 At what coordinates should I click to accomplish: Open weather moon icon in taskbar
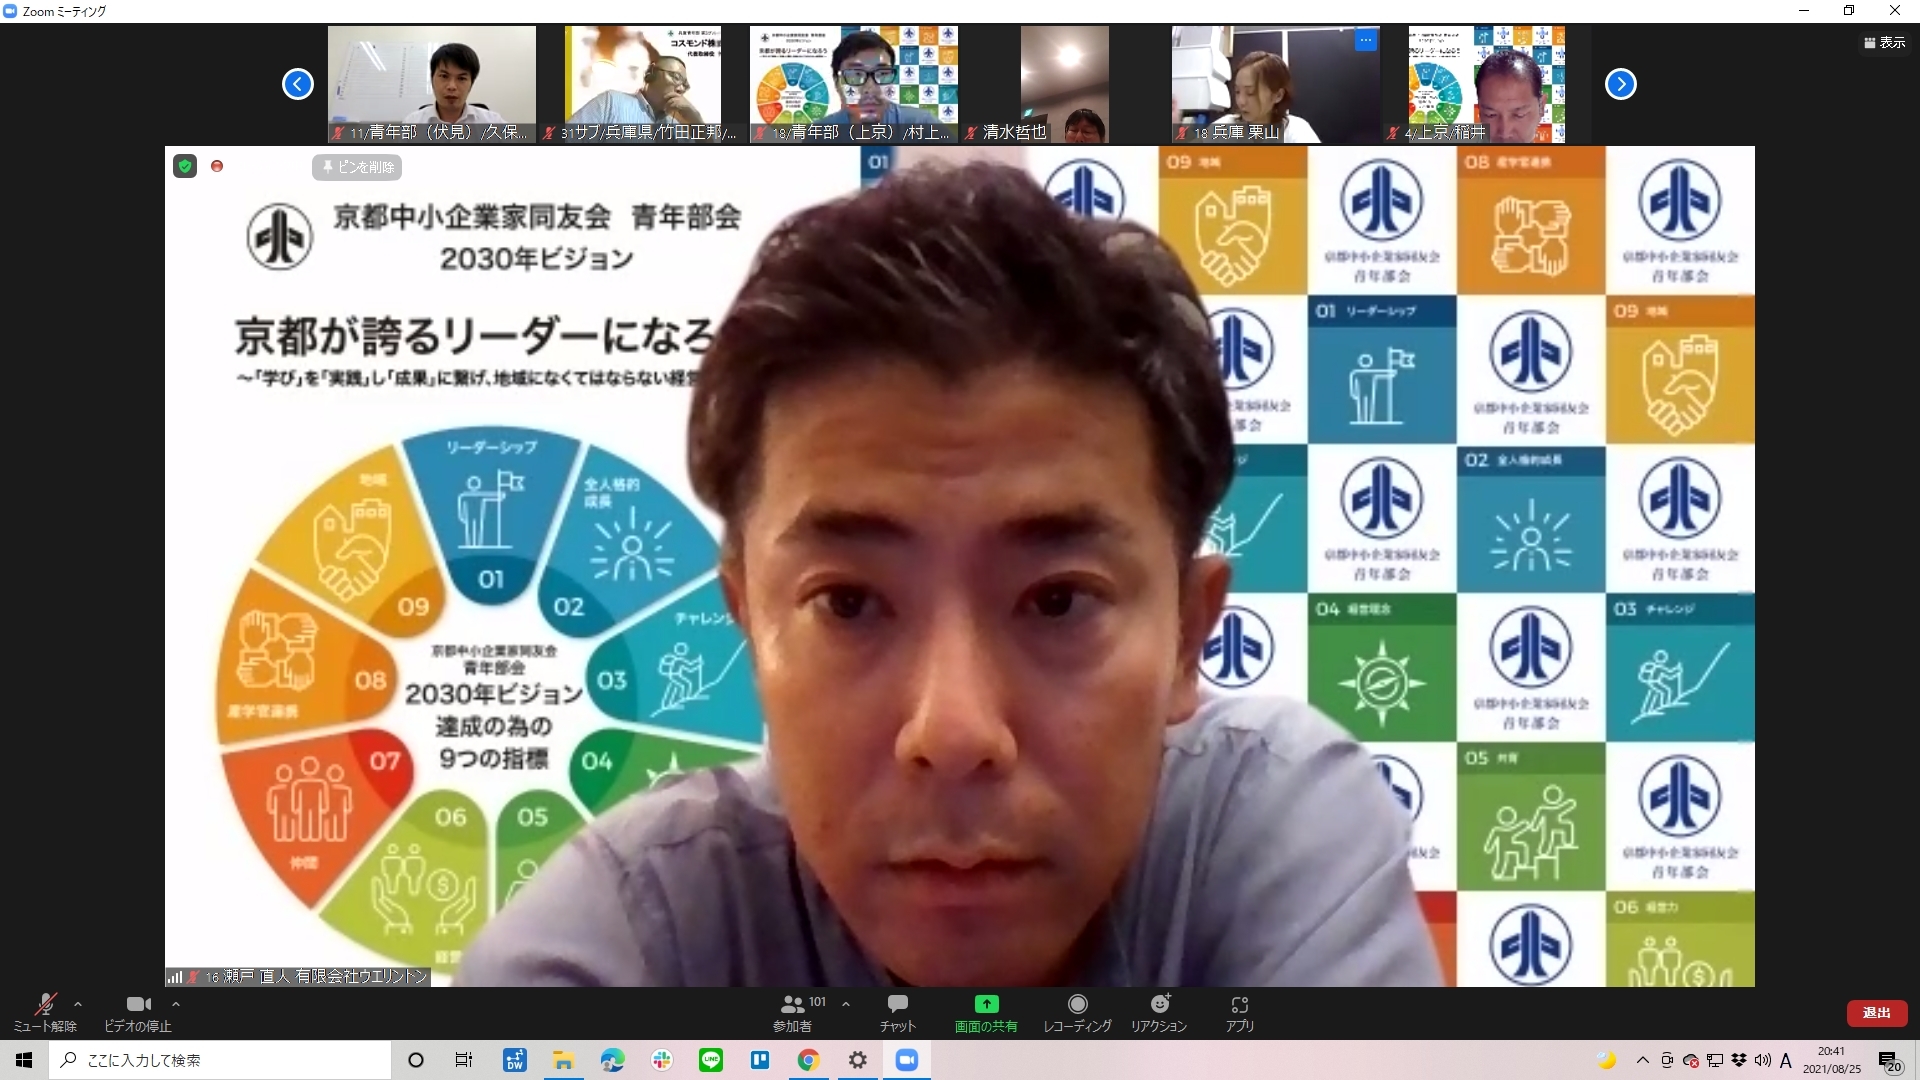click(x=1606, y=1060)
